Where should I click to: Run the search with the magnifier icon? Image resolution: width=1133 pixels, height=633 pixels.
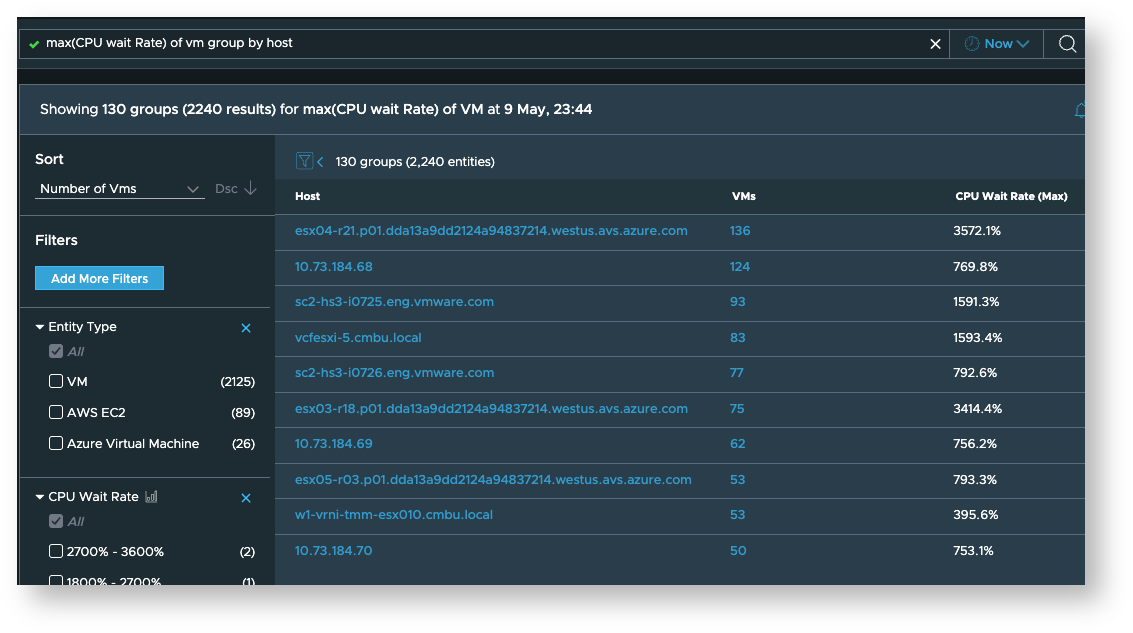[x=1067, y=44]
